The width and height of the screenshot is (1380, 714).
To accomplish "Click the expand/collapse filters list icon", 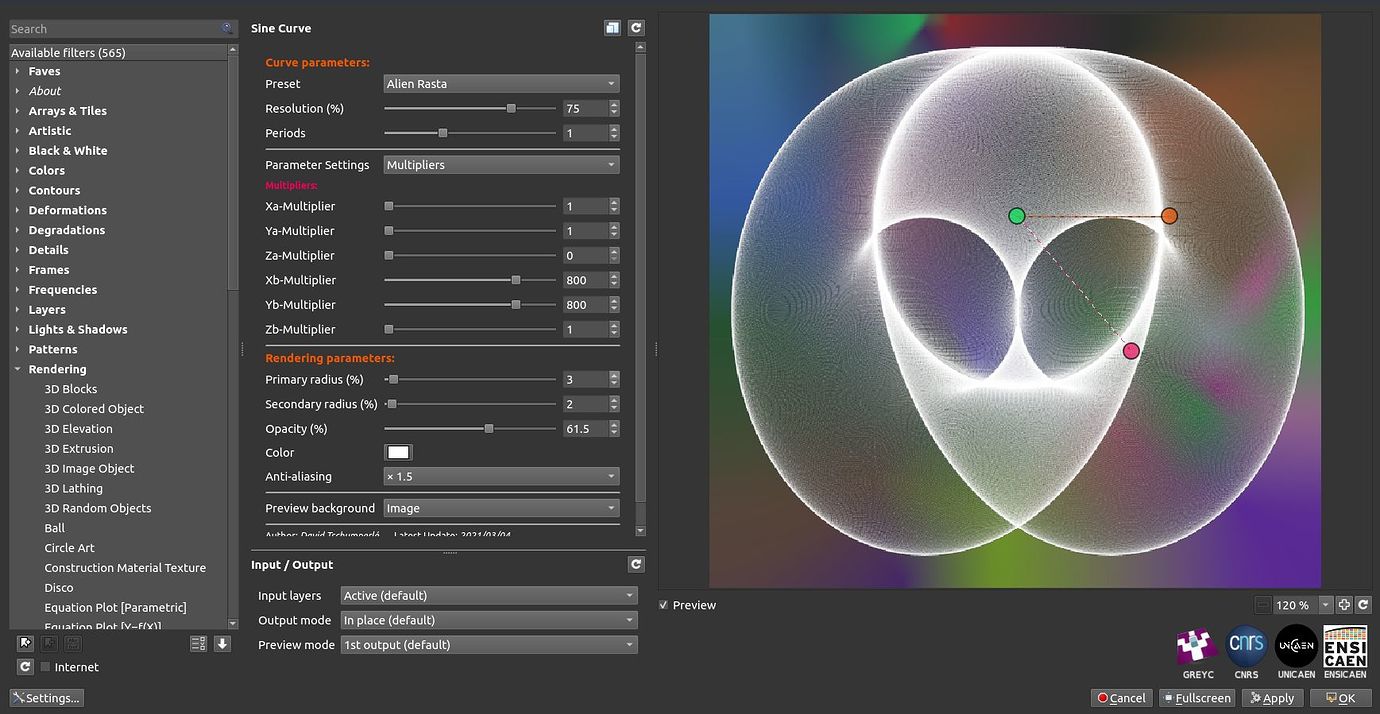I will pyautogui.click(x=197, y=643).
